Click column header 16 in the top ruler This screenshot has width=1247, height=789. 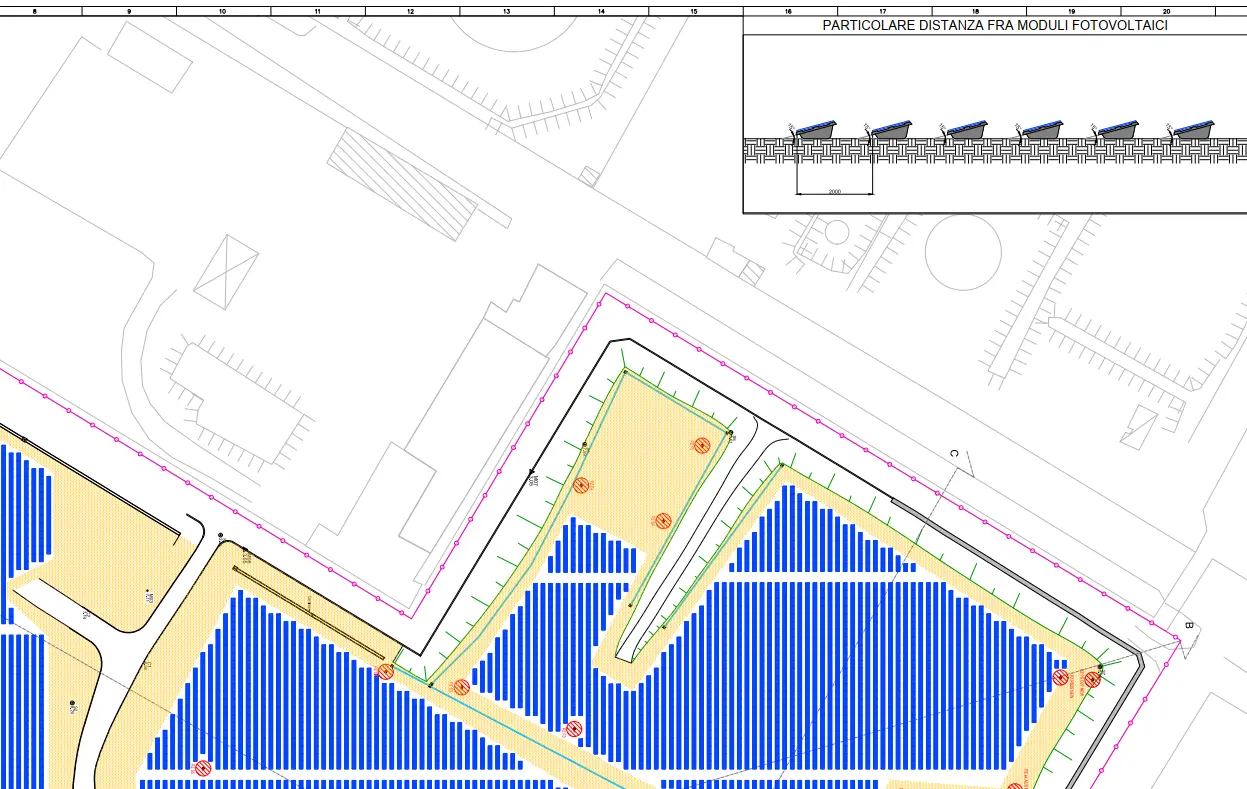[x=790, y=11]
